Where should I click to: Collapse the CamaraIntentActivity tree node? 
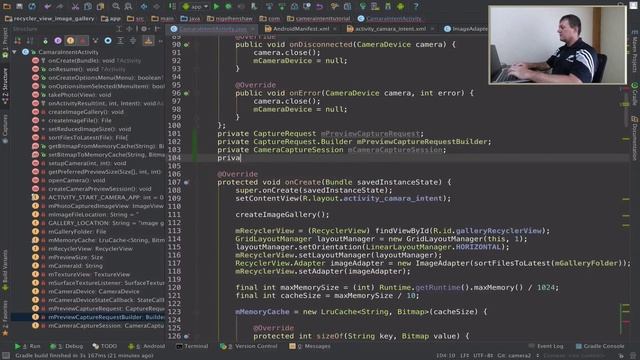point(15,52)
